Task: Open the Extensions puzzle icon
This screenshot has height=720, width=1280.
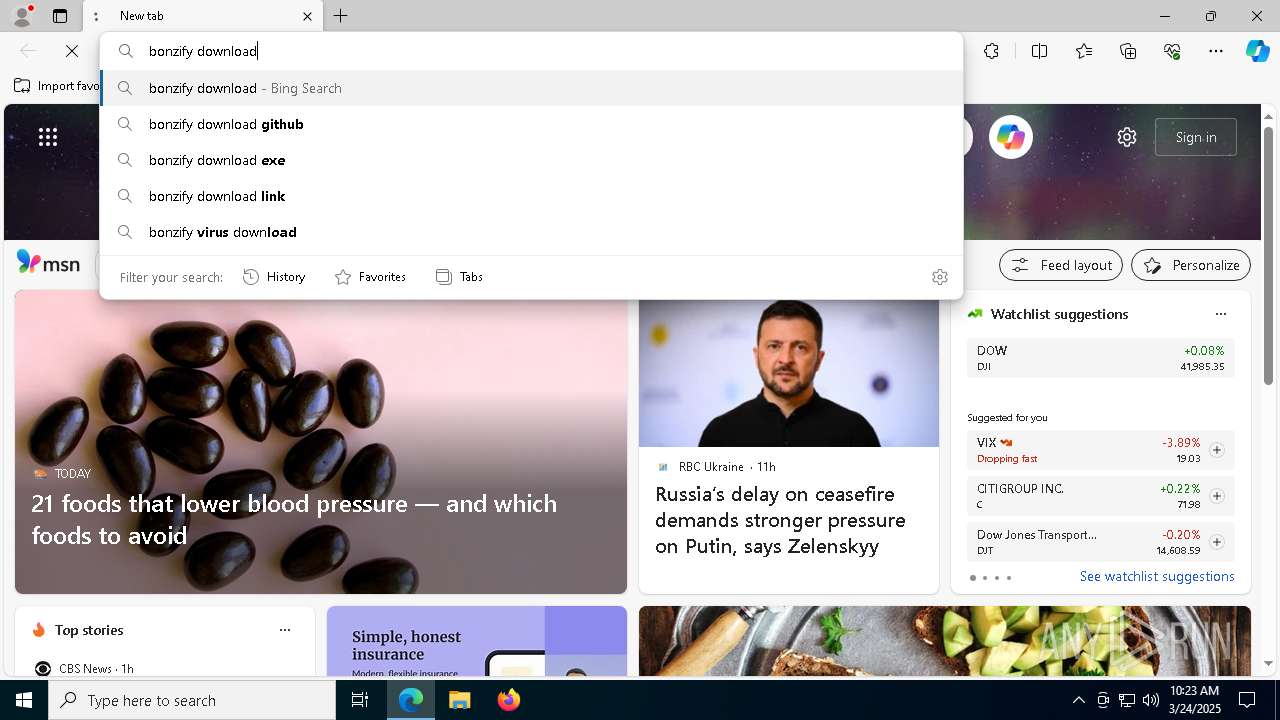Action: click(x=991, y=51)
